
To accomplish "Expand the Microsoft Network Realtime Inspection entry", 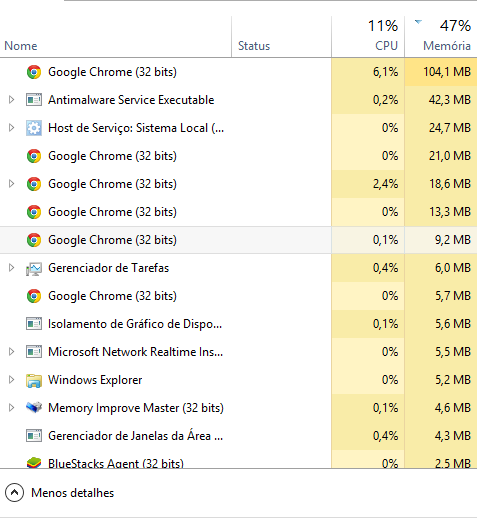I will coord(11,352).
